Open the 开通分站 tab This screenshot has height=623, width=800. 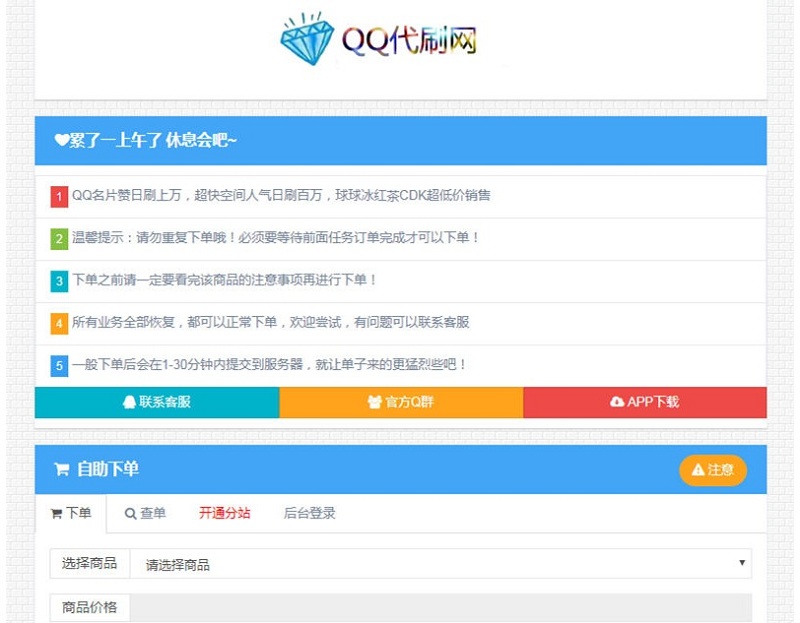click(224, 513)
